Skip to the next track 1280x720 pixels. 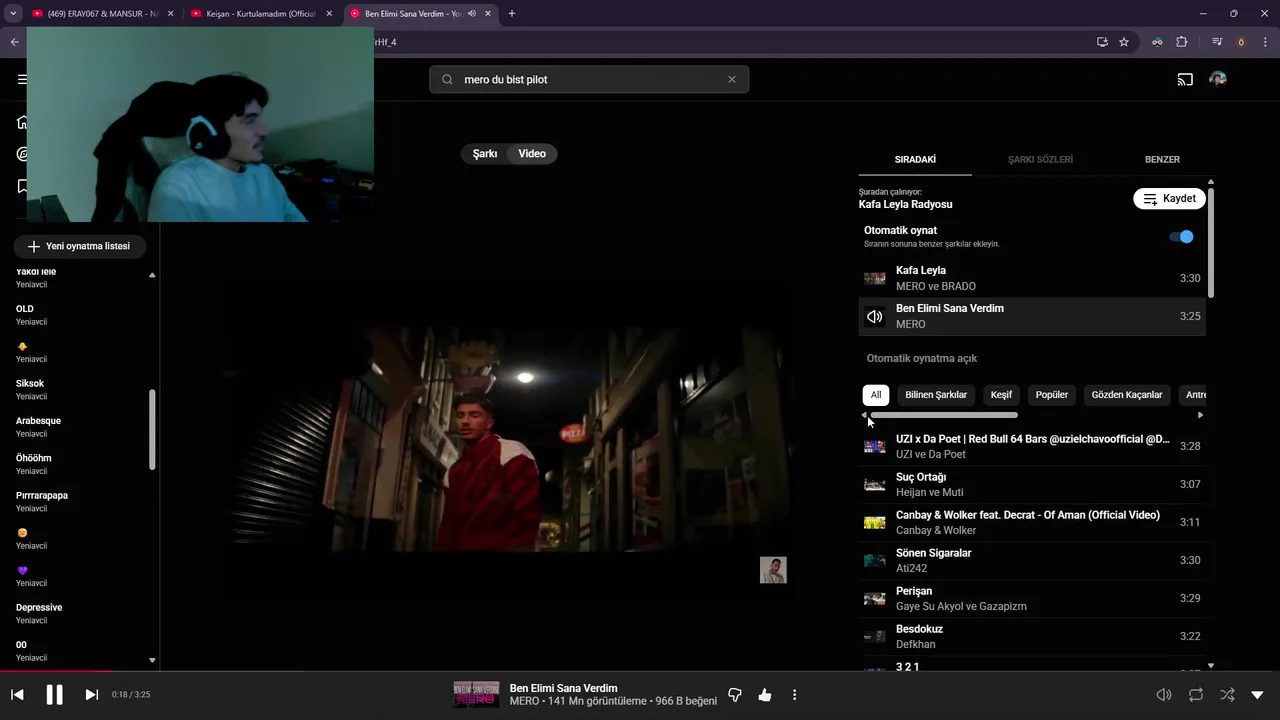[92, 694]
